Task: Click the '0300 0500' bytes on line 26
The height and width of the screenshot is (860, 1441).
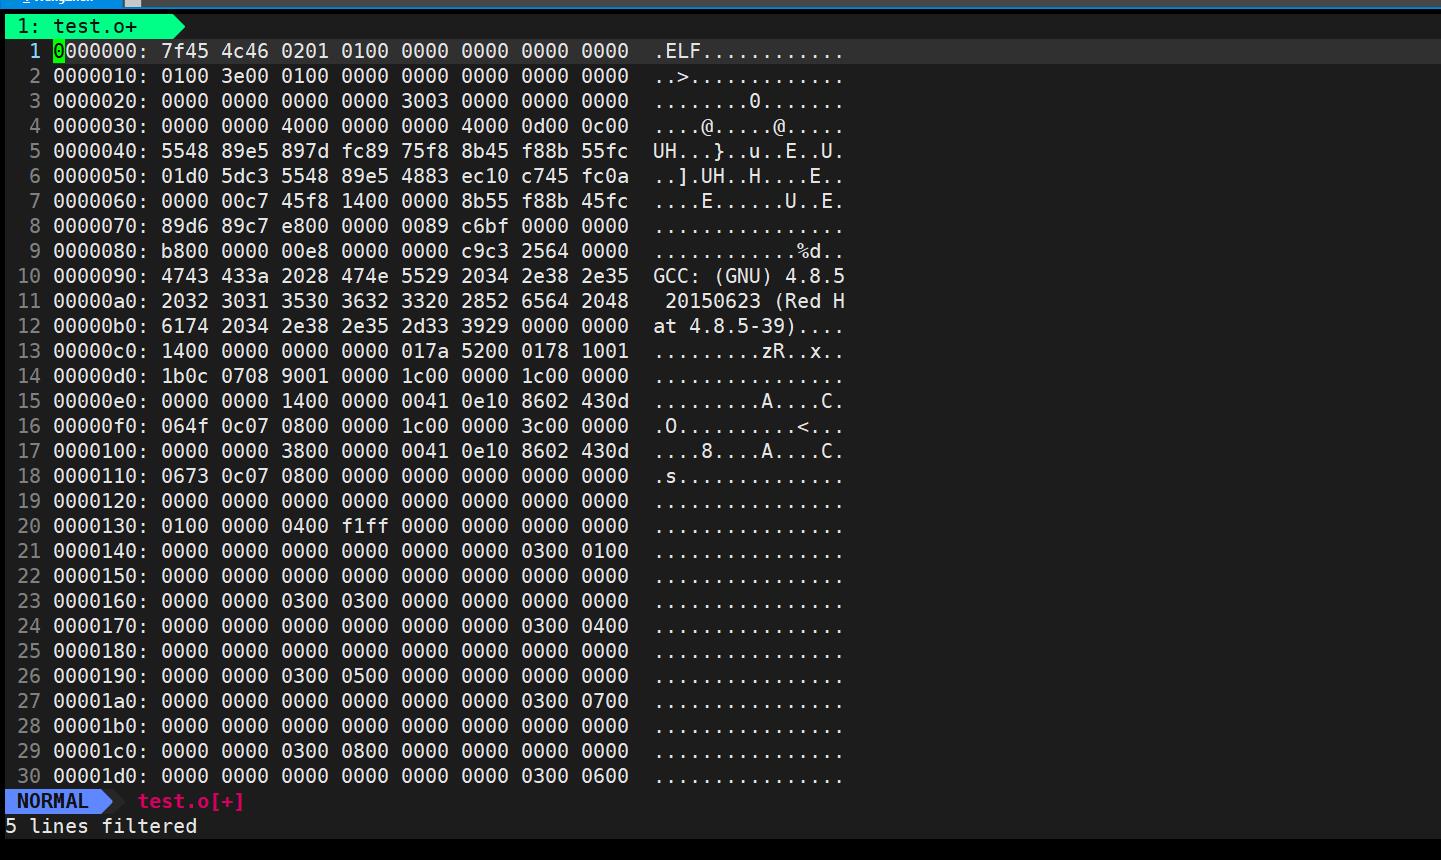Action: pyautogui.click(x=335, y=676)
